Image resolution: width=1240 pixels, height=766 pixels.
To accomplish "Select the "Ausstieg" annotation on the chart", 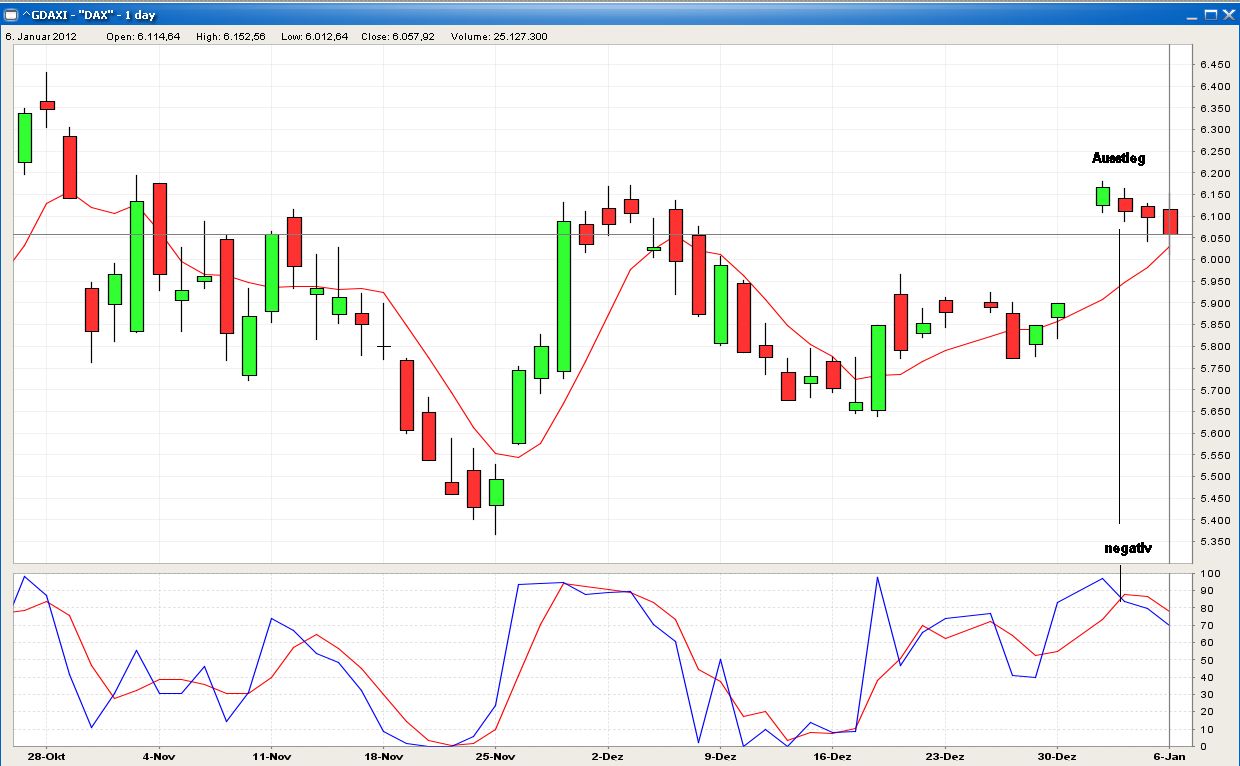I will (1120, 158).
